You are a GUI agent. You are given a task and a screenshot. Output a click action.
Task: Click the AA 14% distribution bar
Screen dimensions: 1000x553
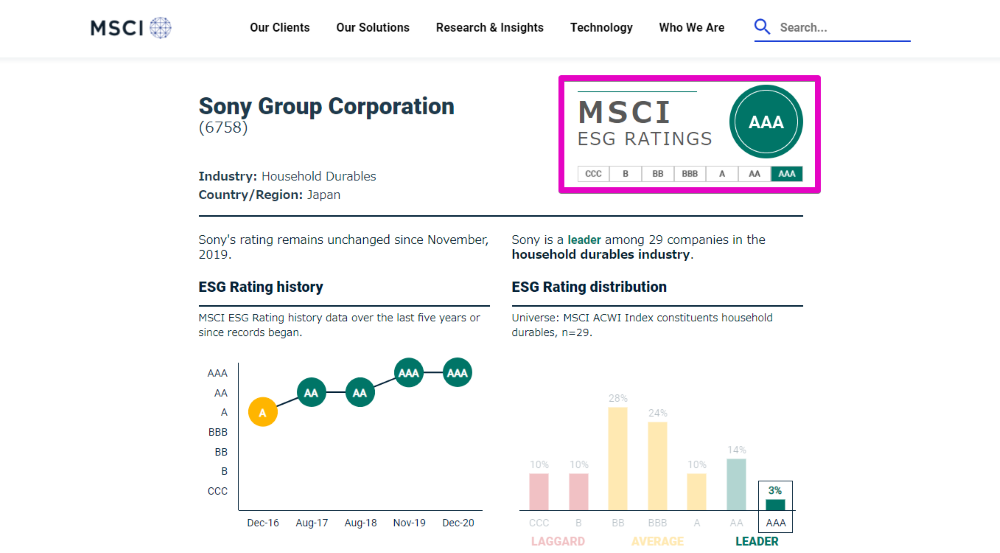pos(736,484)
